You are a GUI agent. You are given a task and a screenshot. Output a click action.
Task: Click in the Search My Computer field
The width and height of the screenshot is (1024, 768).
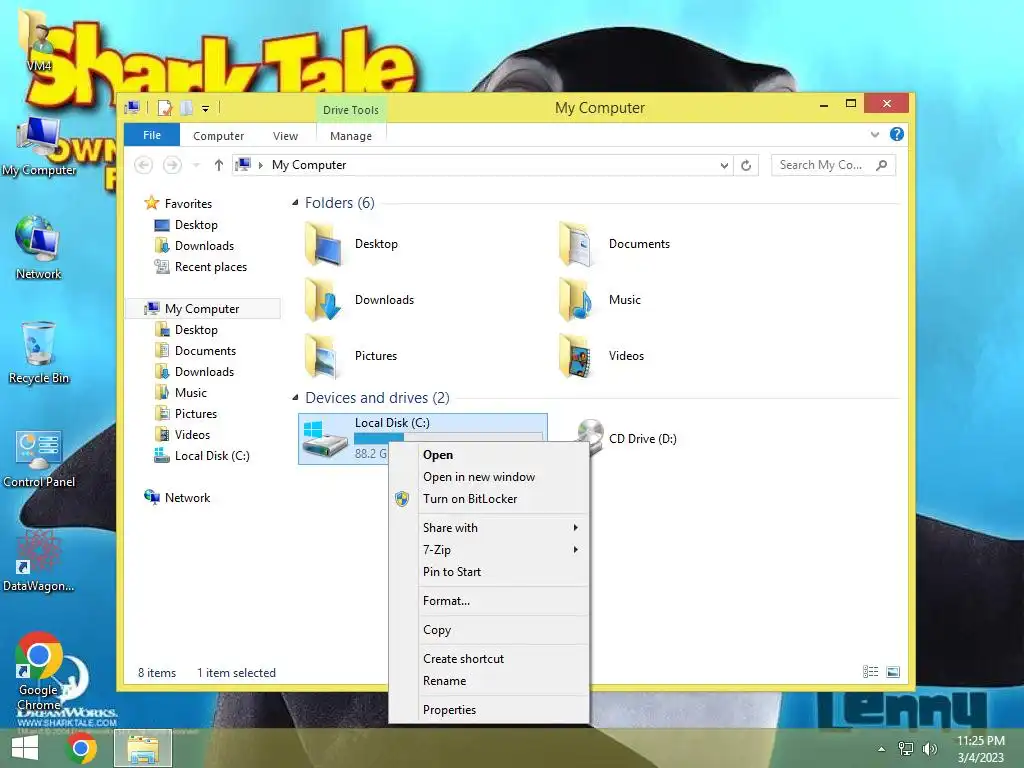click(x=833, y=165)
